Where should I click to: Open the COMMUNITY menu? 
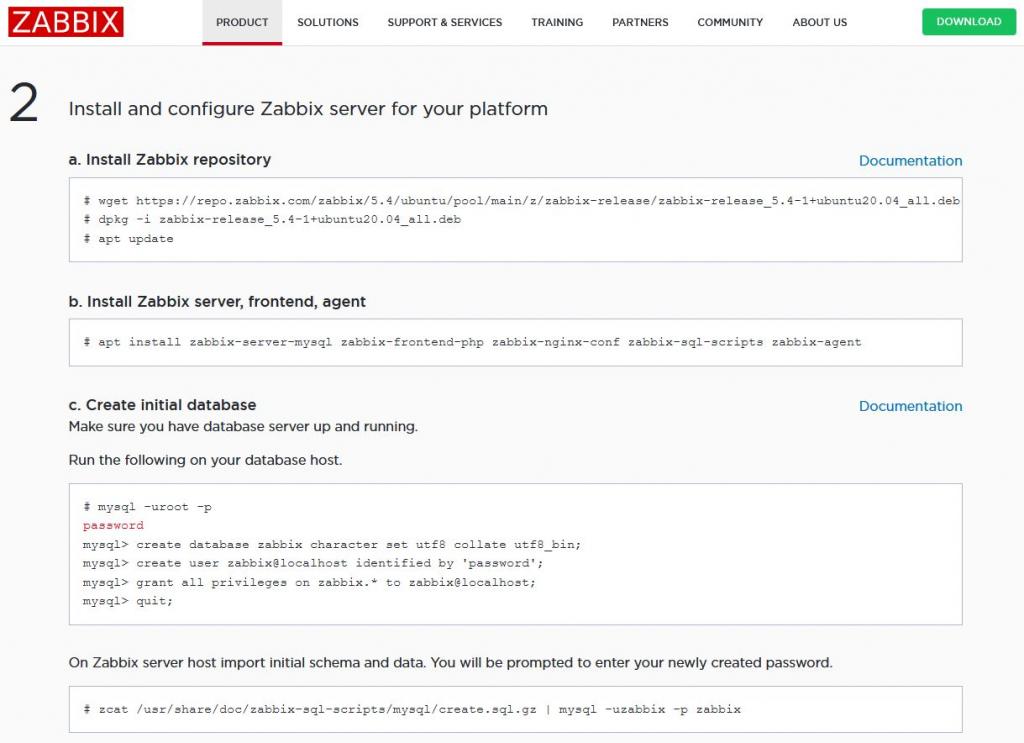point(730,22)
